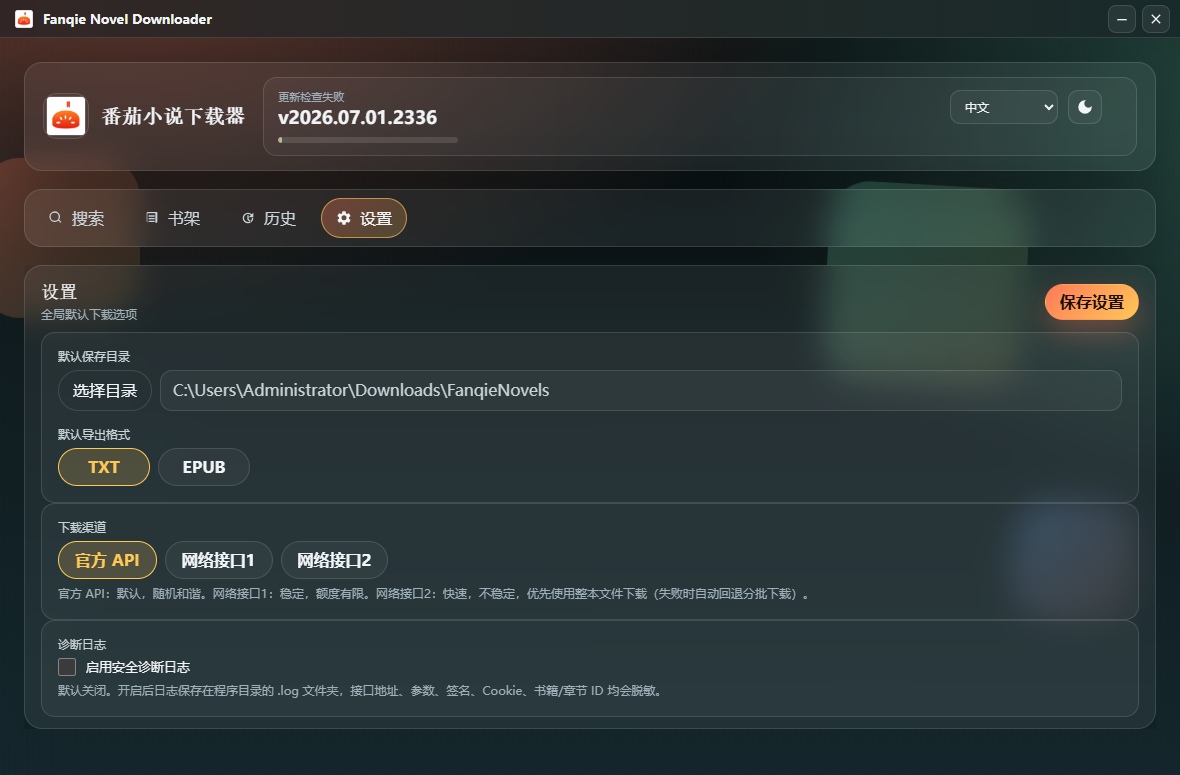
Task: Select the 官方 API download channel
Action: pyautogui.click(x=108, y=561)
